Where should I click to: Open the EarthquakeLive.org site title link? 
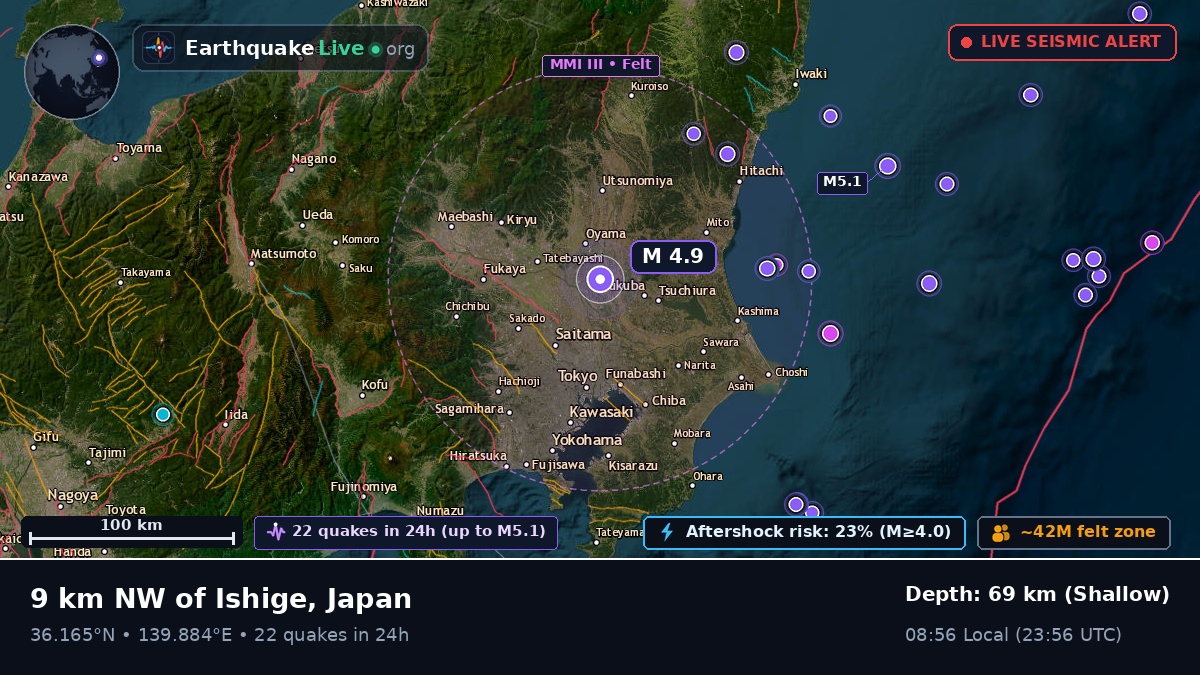300,48
